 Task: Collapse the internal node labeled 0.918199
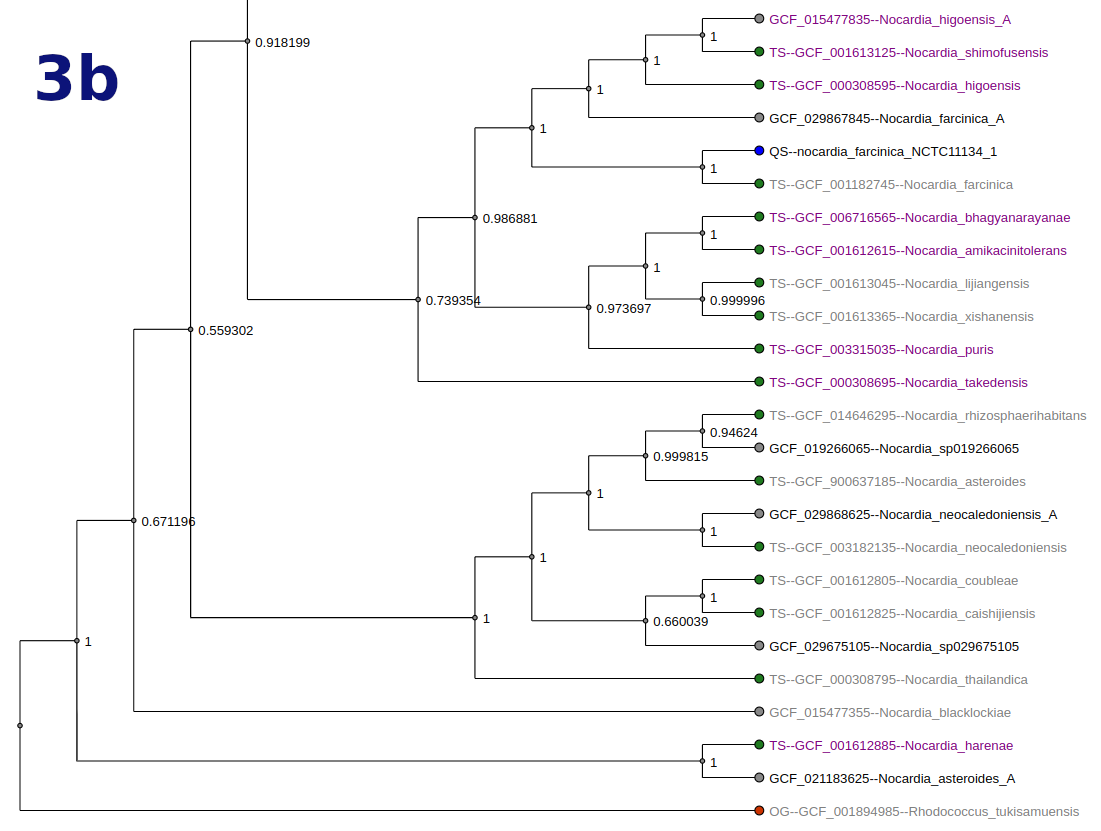(247, 41)
